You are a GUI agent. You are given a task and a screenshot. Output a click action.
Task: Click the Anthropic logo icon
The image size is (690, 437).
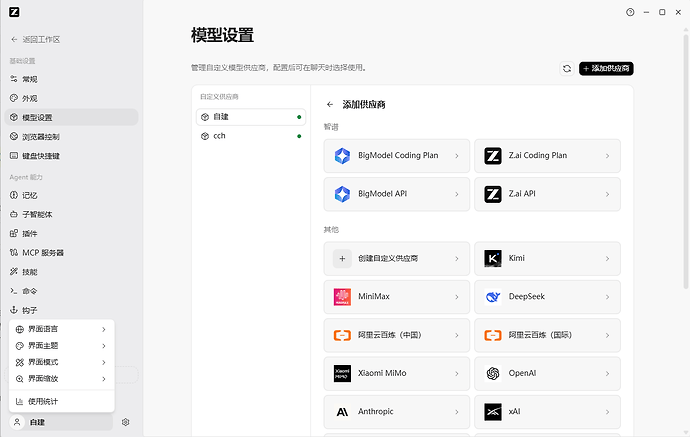tap(342, 412)
